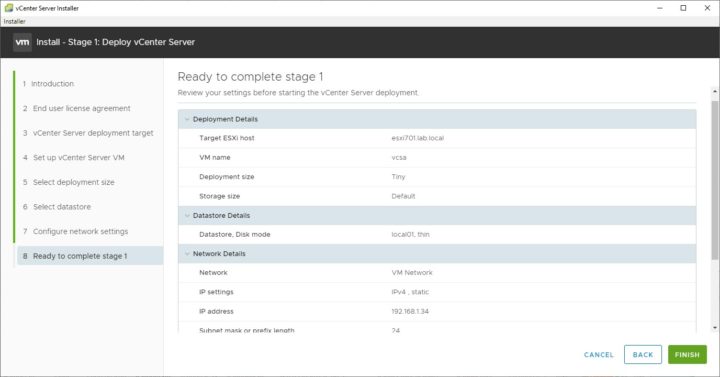Viewport: 720px width, 377px height.
Task: Click the Ready to complete stage 1 heading
Action: coord(250,77)
